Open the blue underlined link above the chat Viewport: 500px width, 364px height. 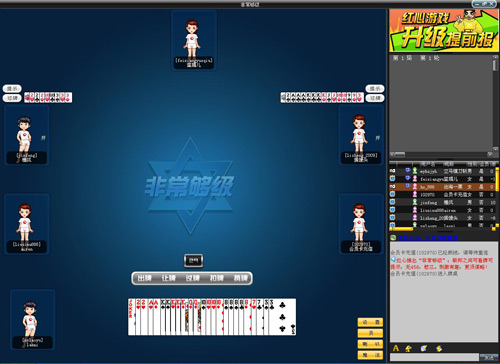pos(428,238)
